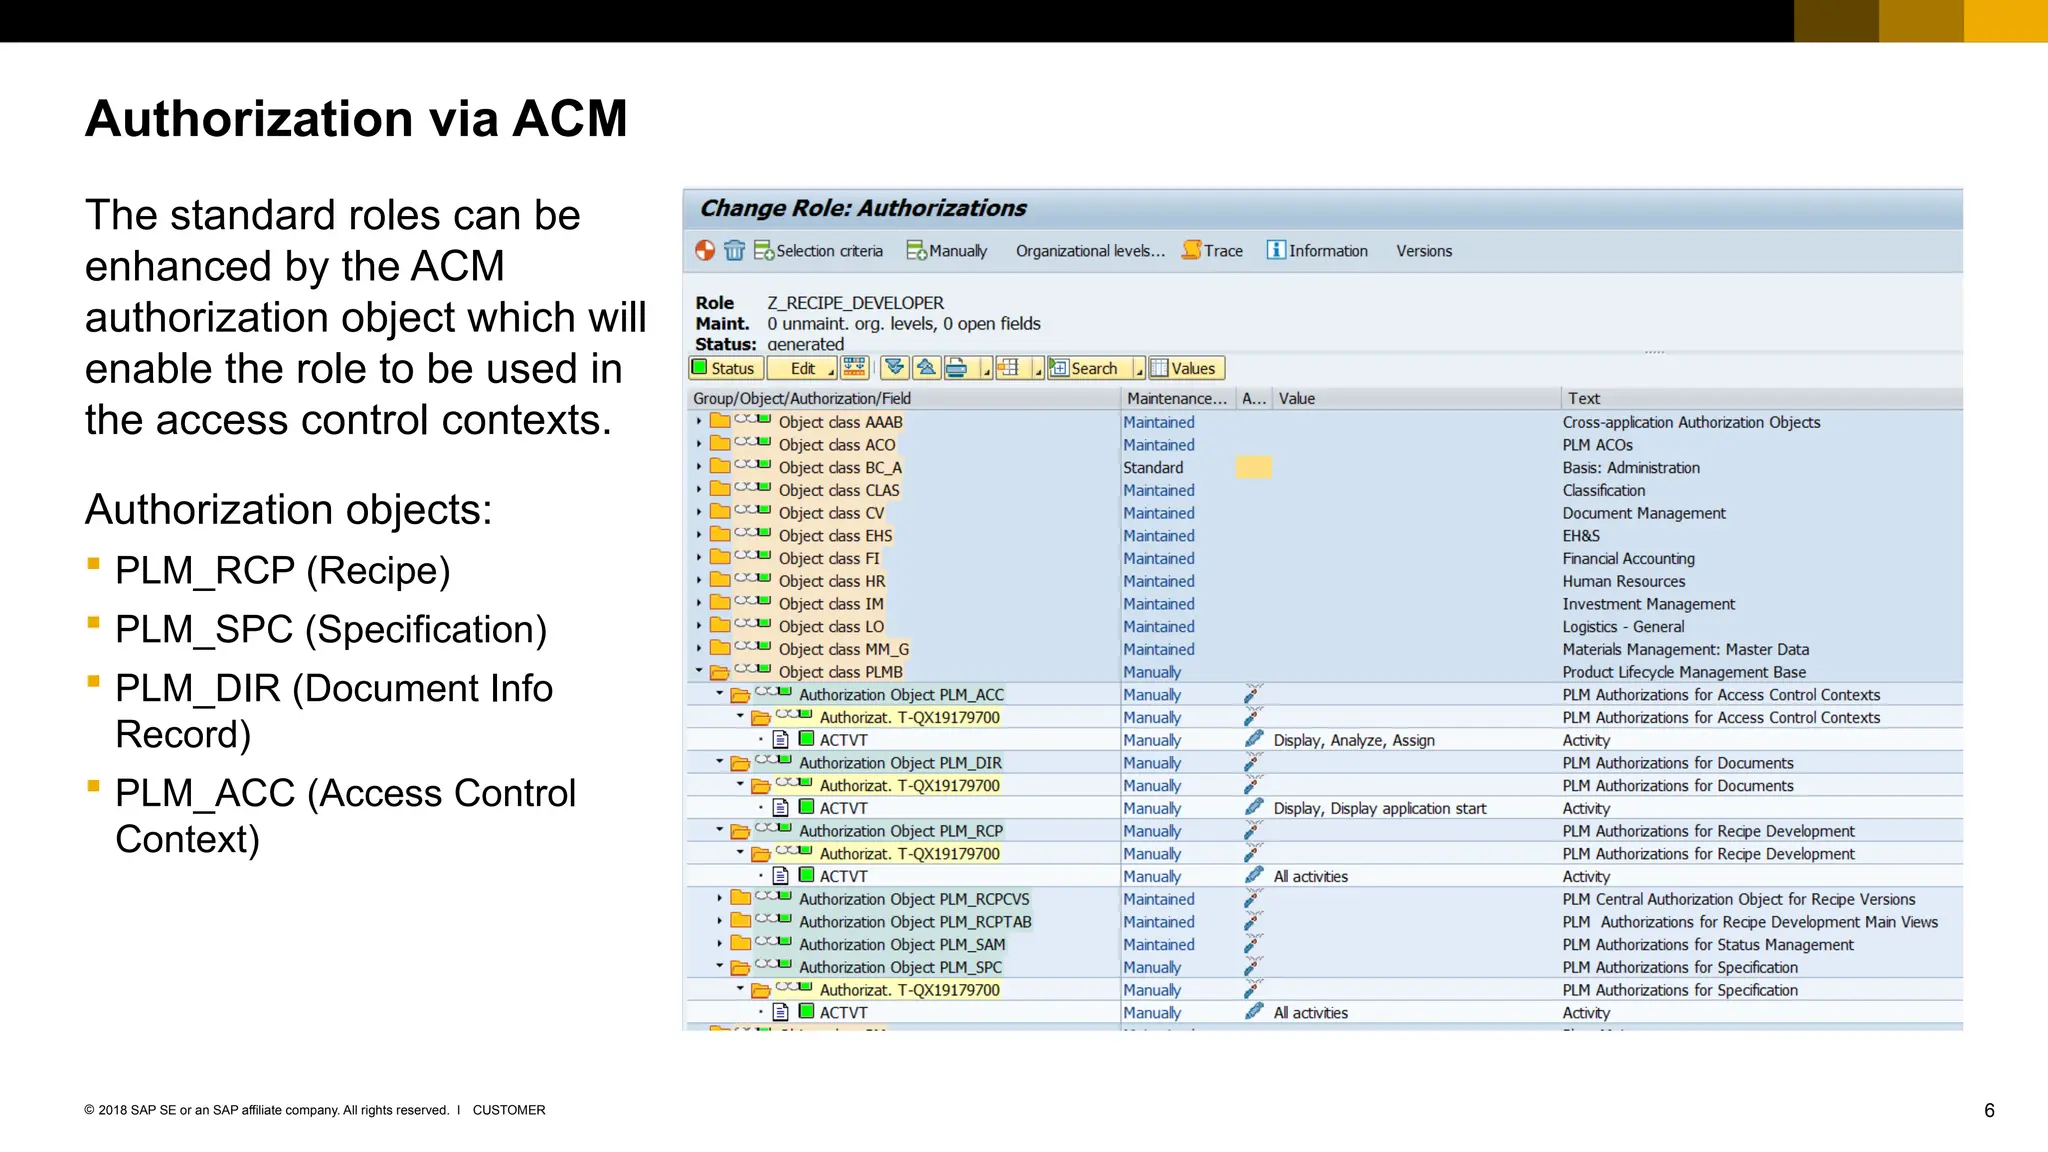Click the Values button
2048x1152 pixels.
point(1186,368)
